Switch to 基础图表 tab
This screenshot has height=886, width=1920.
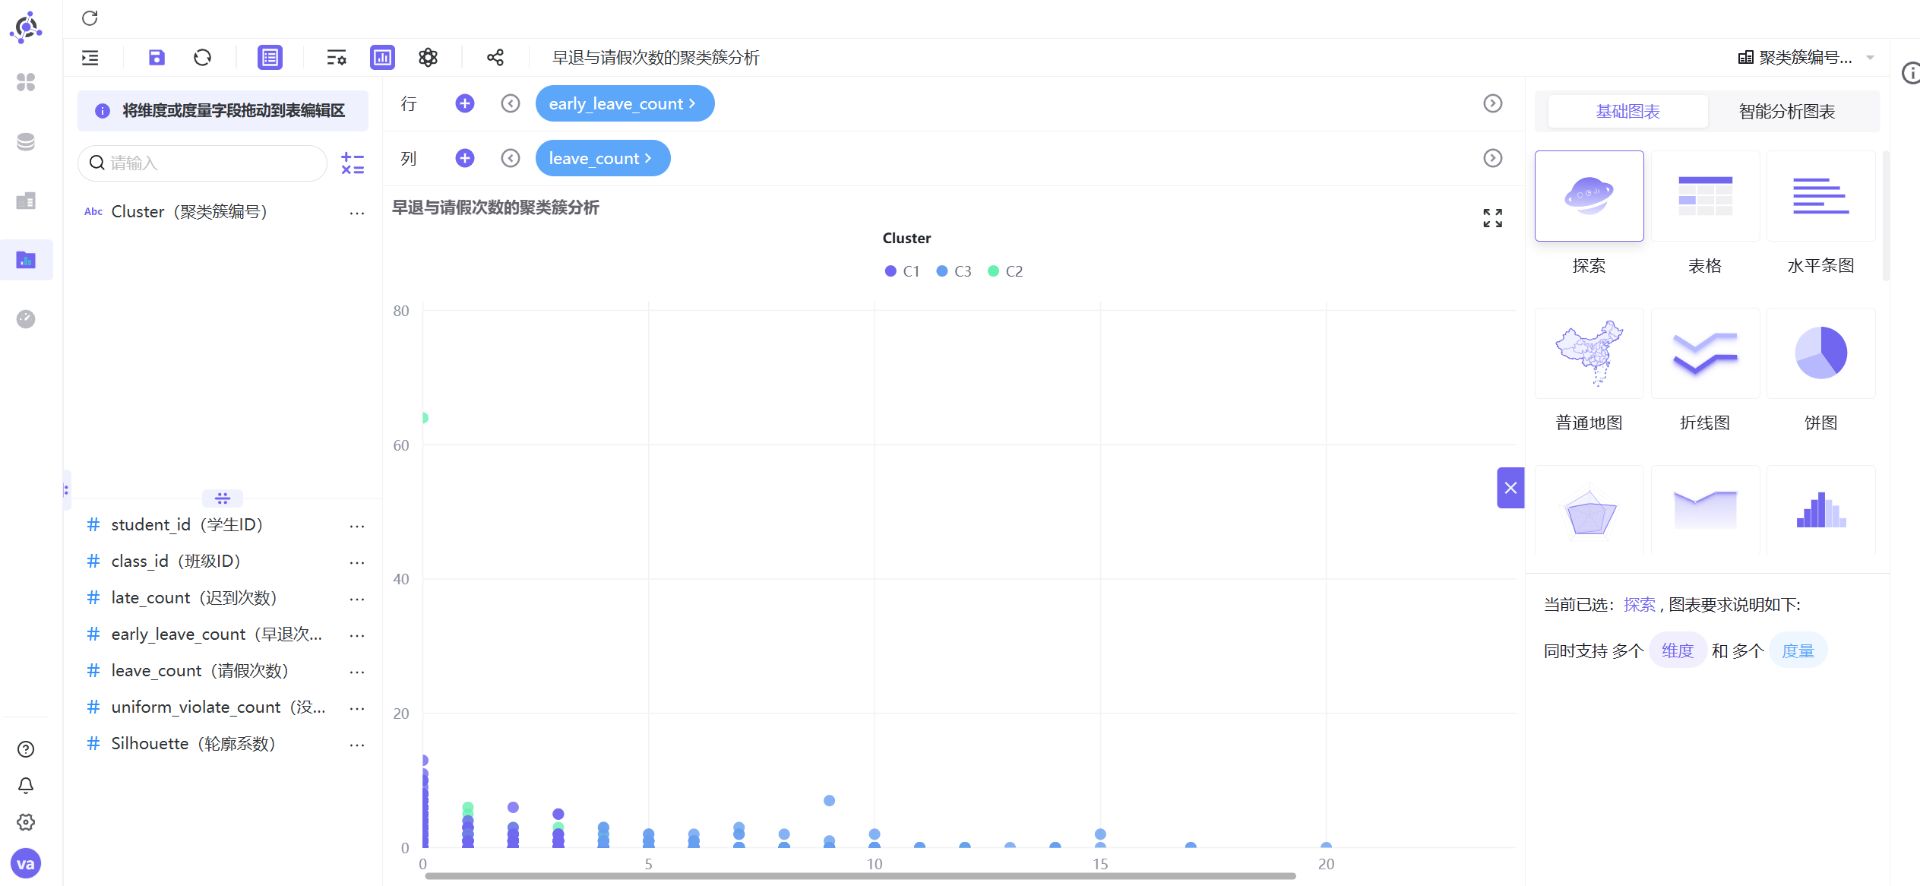pyautogui.click(x=1628, y=111)
